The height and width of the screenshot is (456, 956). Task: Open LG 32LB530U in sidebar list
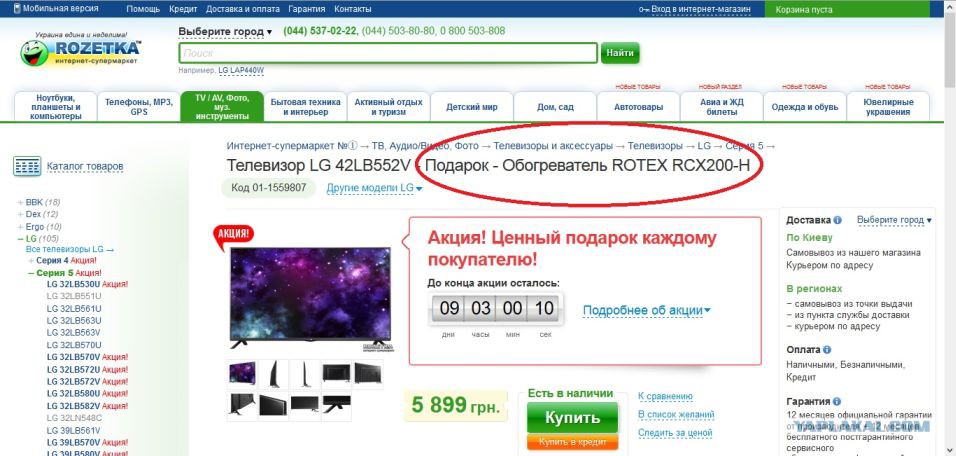pos(74,284)
